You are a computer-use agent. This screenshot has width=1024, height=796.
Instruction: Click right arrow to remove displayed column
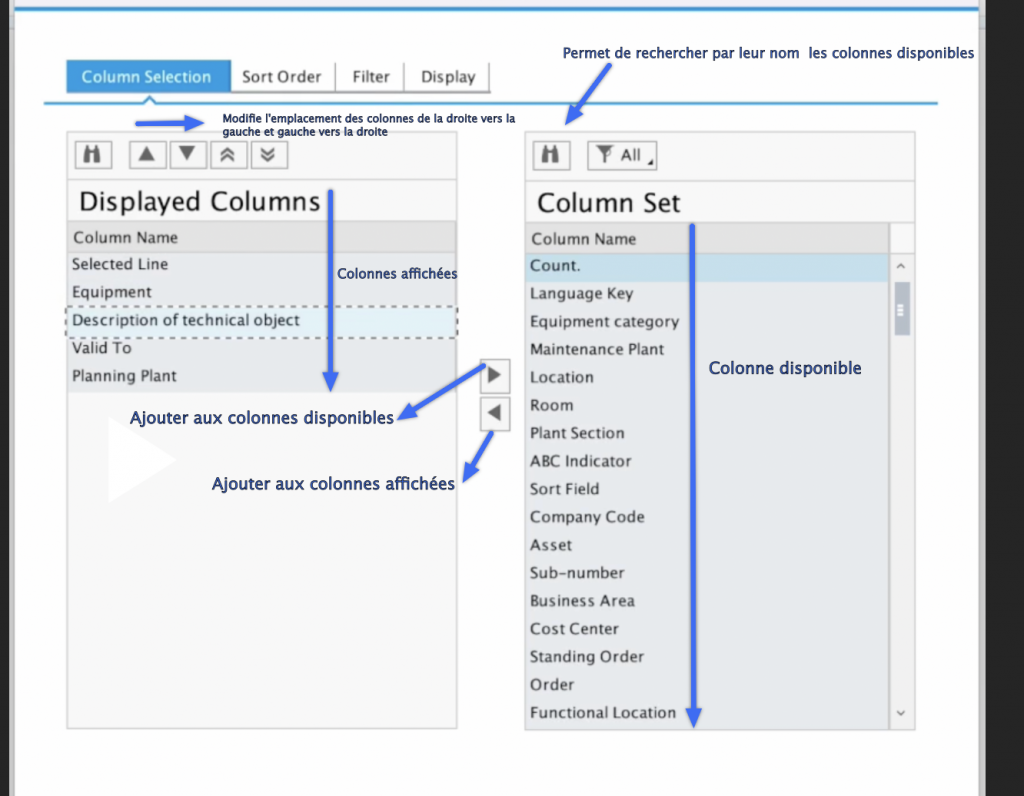click(x=495, y=376)
